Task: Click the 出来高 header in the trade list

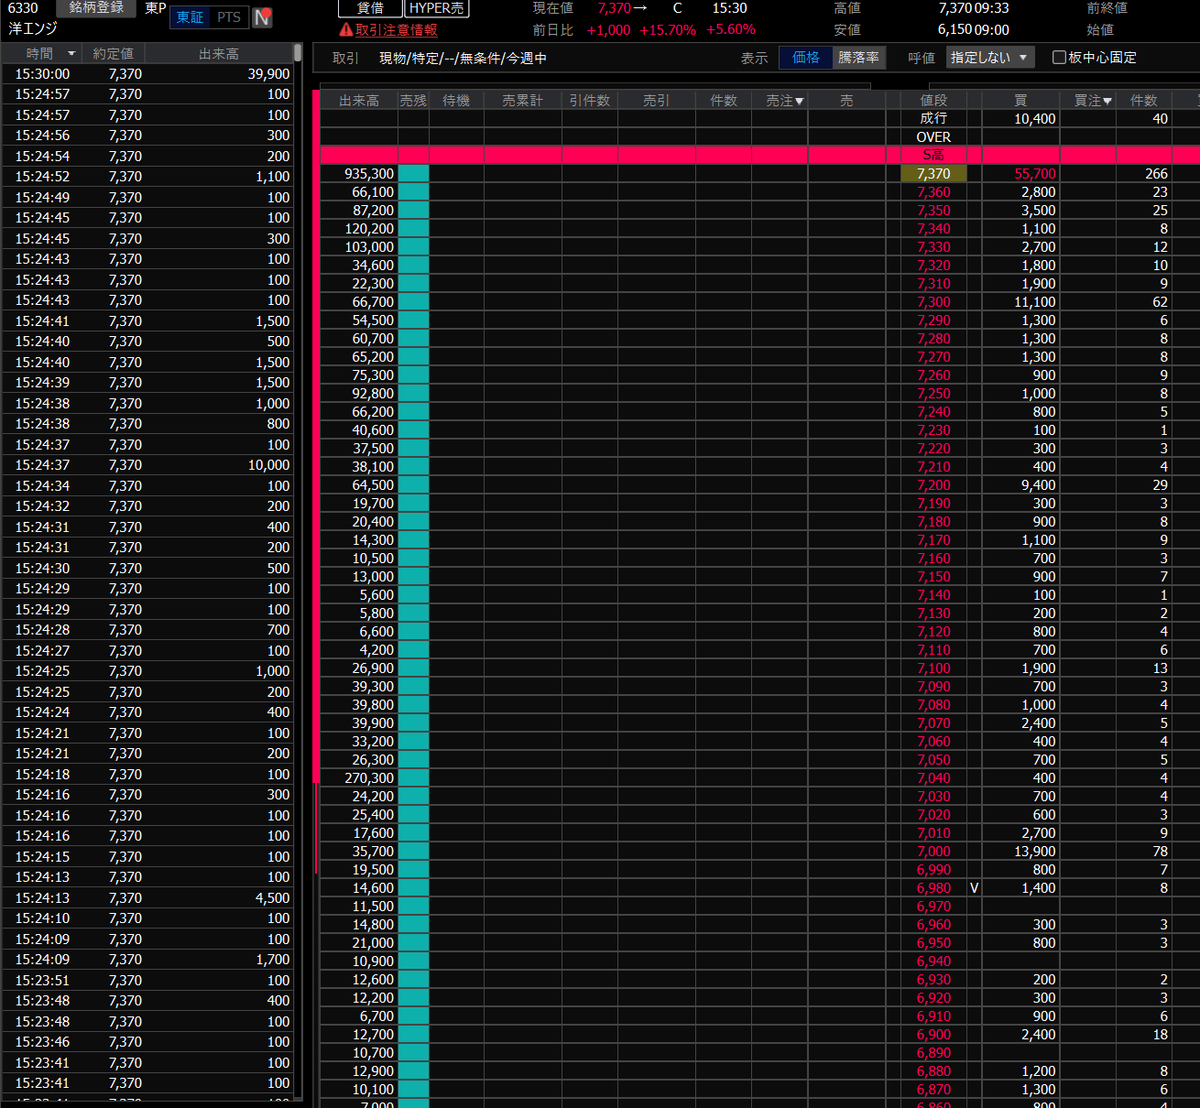Action: (x=218, y=53)
